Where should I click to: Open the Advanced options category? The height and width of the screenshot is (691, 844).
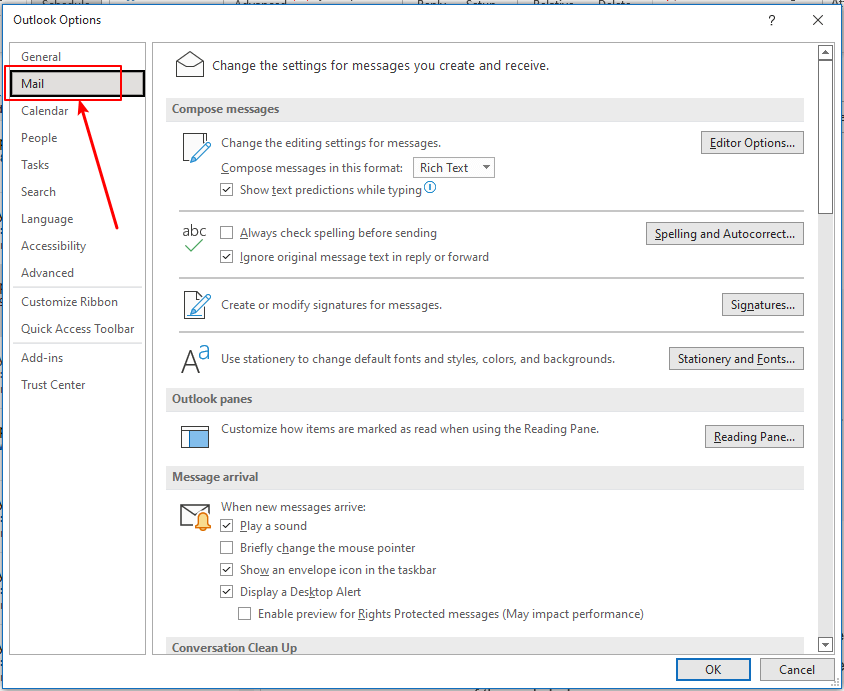(78, 273)
